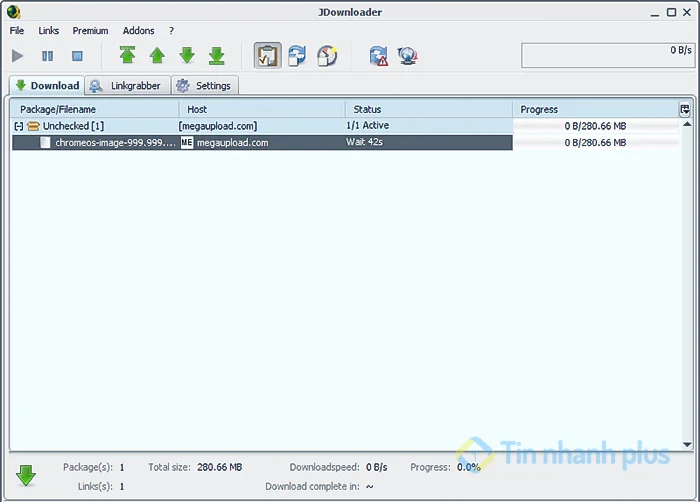Open the Premium menu
Viewport: 700px width, 502px height.
click(91, 30)
